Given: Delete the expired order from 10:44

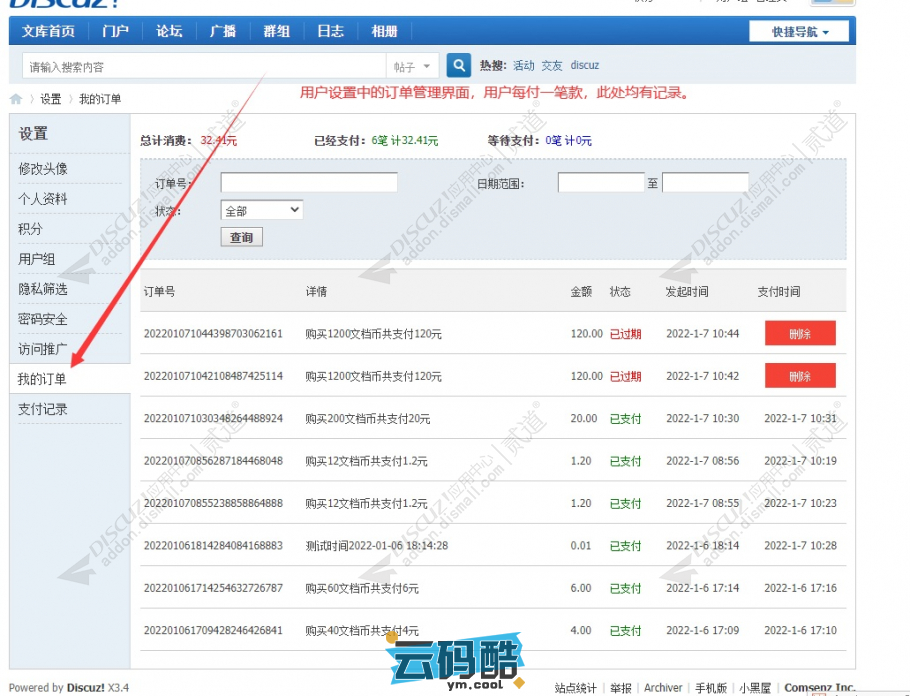Looking at the screenshot, I should pos(799,334).
